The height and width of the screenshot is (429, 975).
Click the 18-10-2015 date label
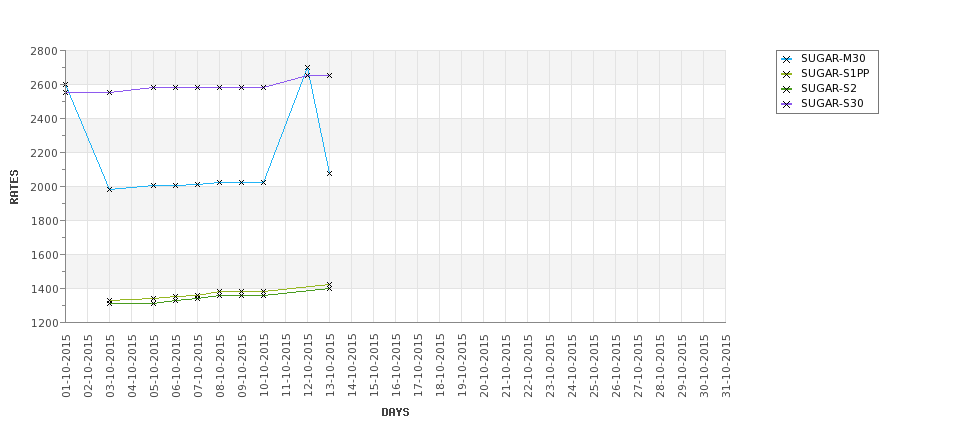(x=440, y=366)
